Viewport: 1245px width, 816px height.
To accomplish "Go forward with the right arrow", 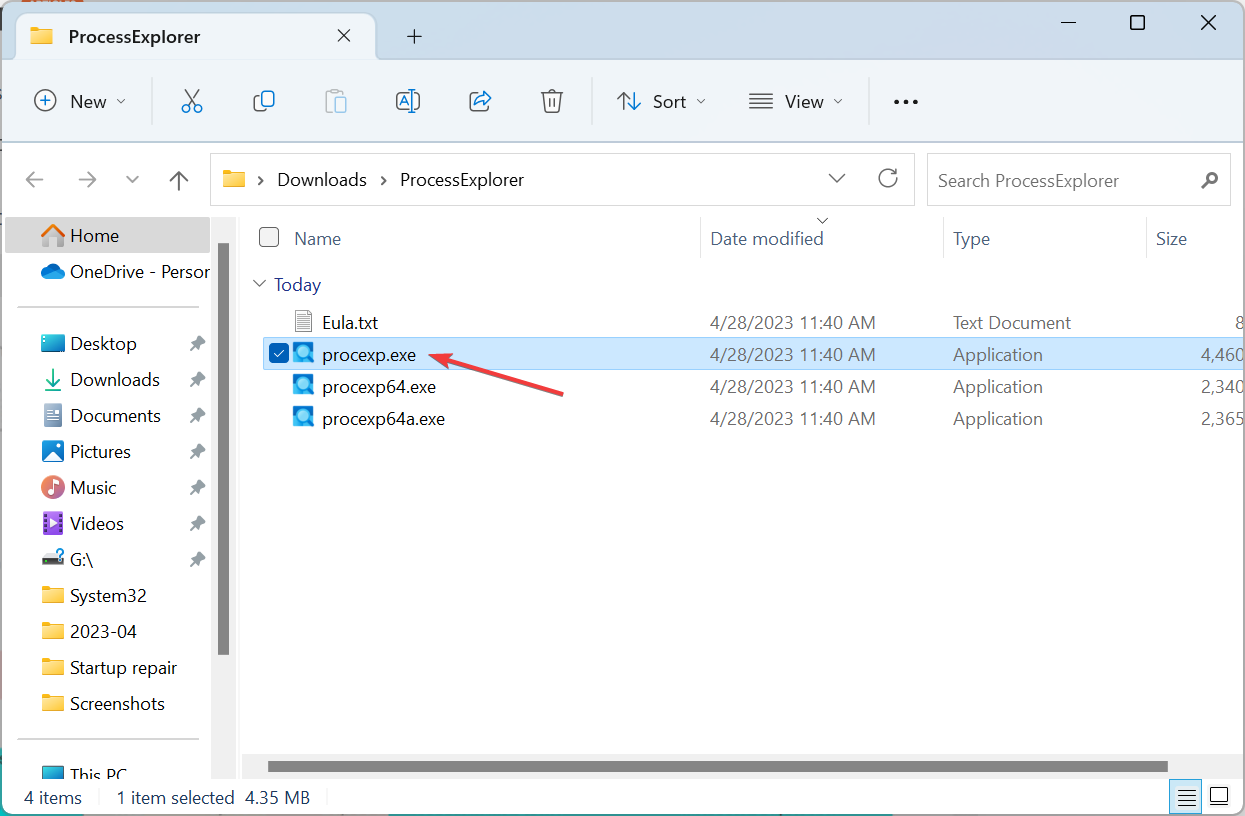I will [87, 180].
